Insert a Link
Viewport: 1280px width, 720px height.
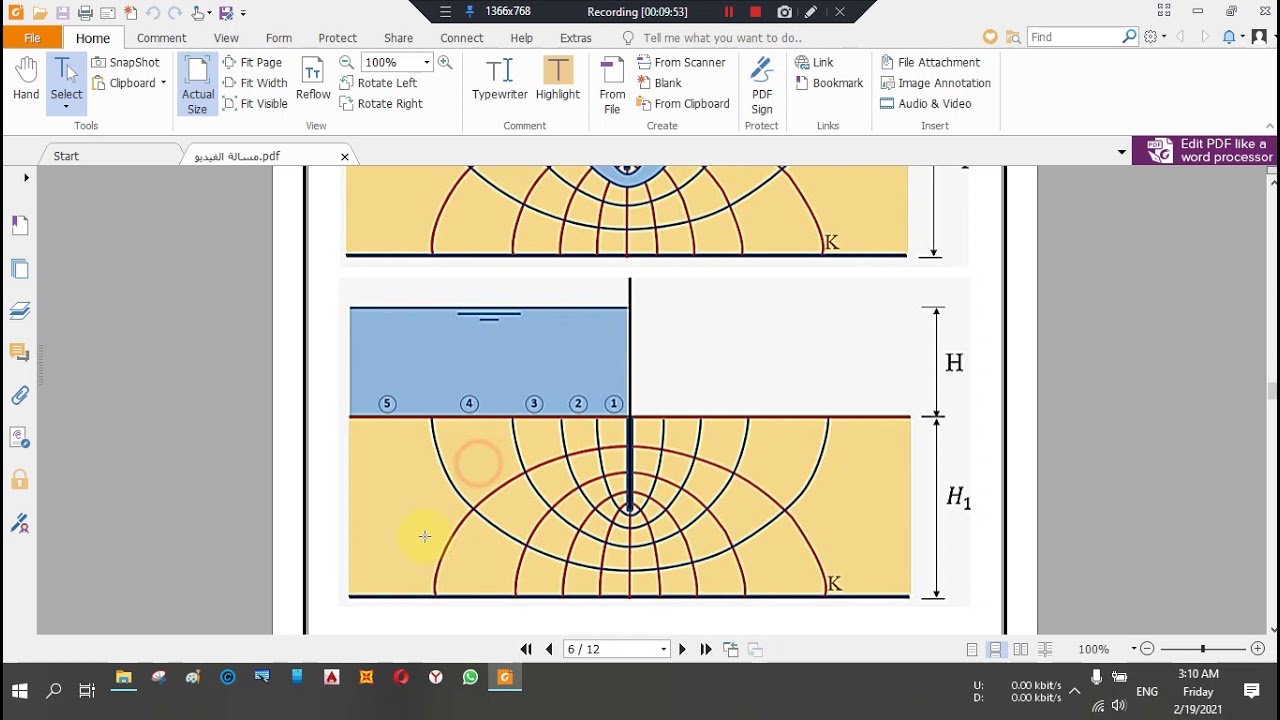click(x=813, y=62)
